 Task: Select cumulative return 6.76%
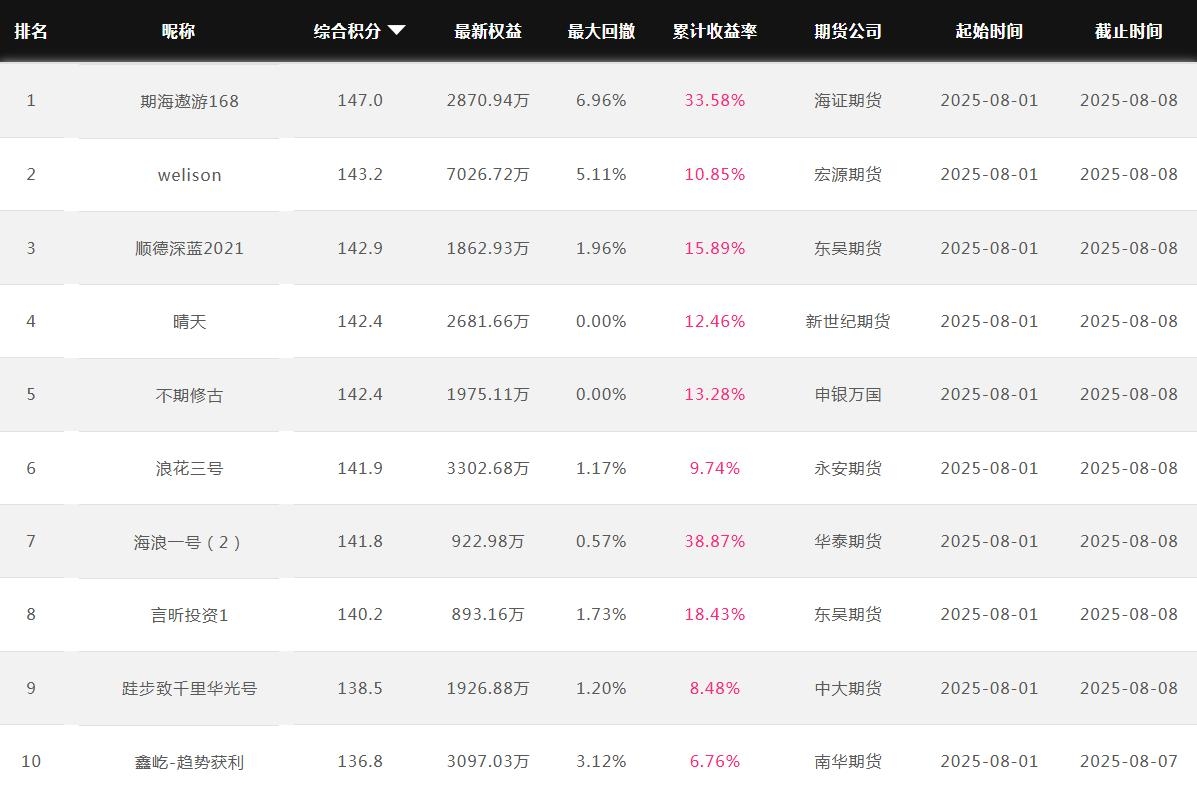[x=715, y=761]
